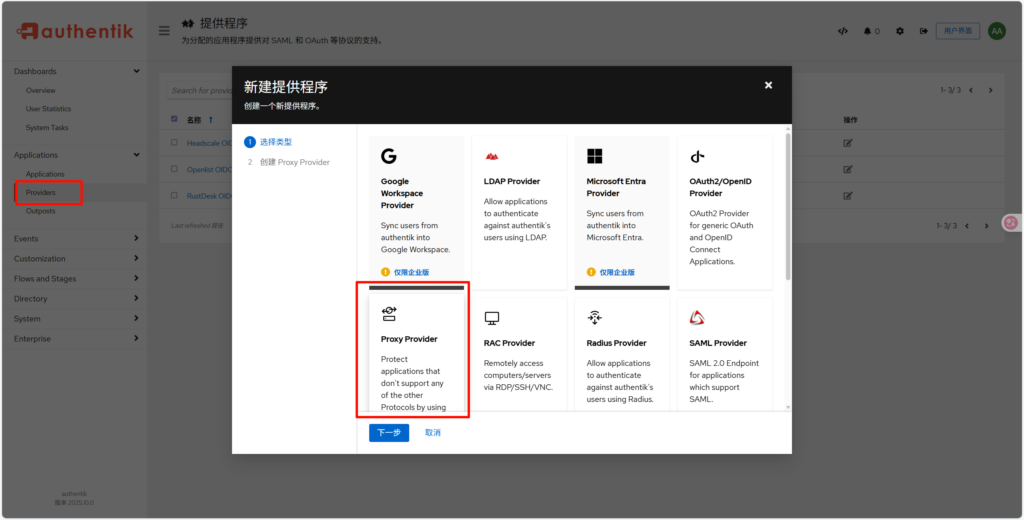Close the new provider dialog
Viewport: 1024px width, 520px height.
click(769, 85)
